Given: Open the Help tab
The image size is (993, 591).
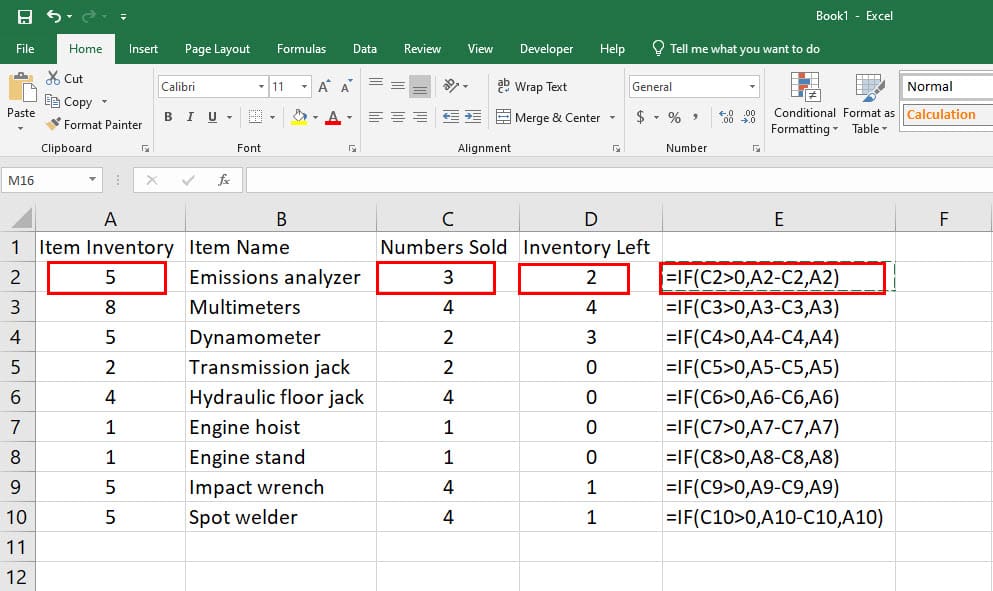Looking at the screenshot, I should pyautogui.click(x=612, y=49).
